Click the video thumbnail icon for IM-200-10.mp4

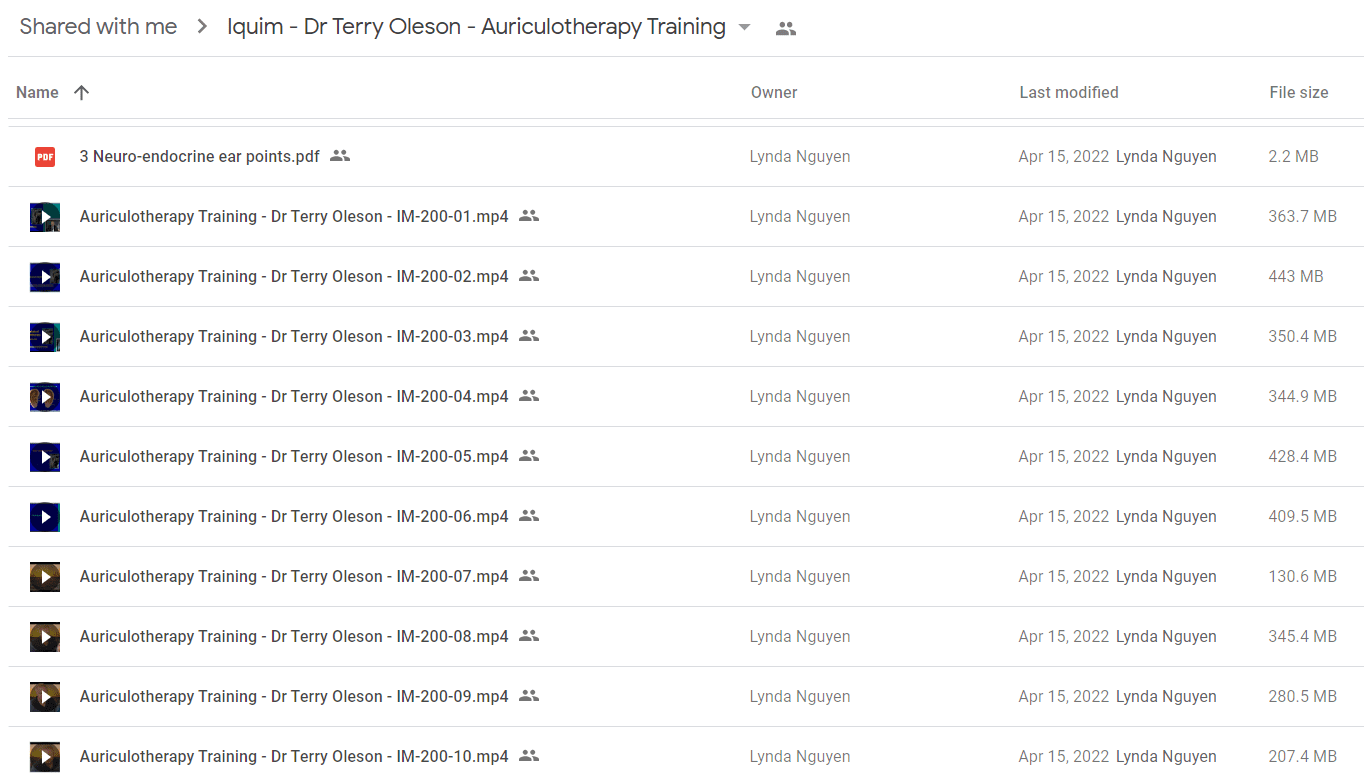(45, 757)
